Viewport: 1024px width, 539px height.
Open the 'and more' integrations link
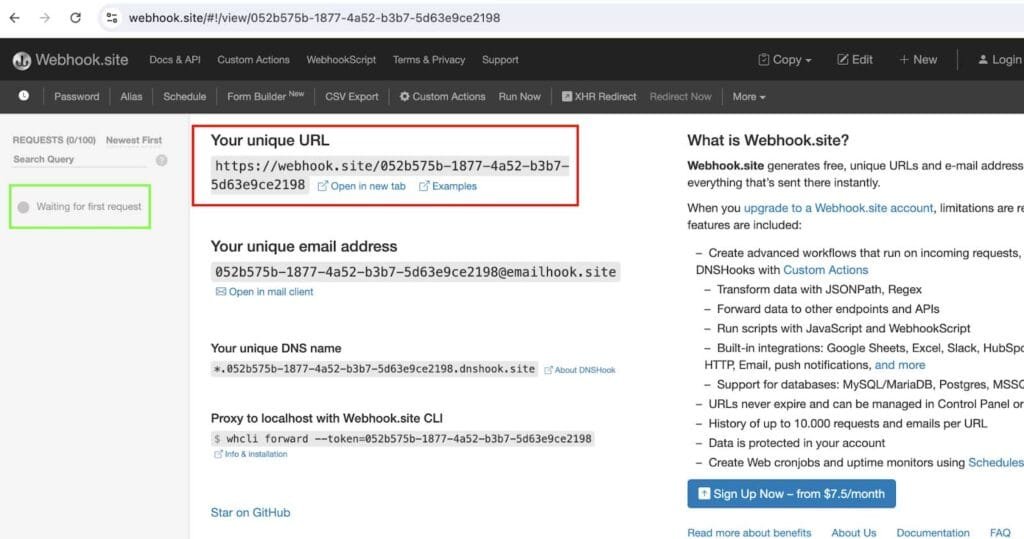(x=900, y=365)
